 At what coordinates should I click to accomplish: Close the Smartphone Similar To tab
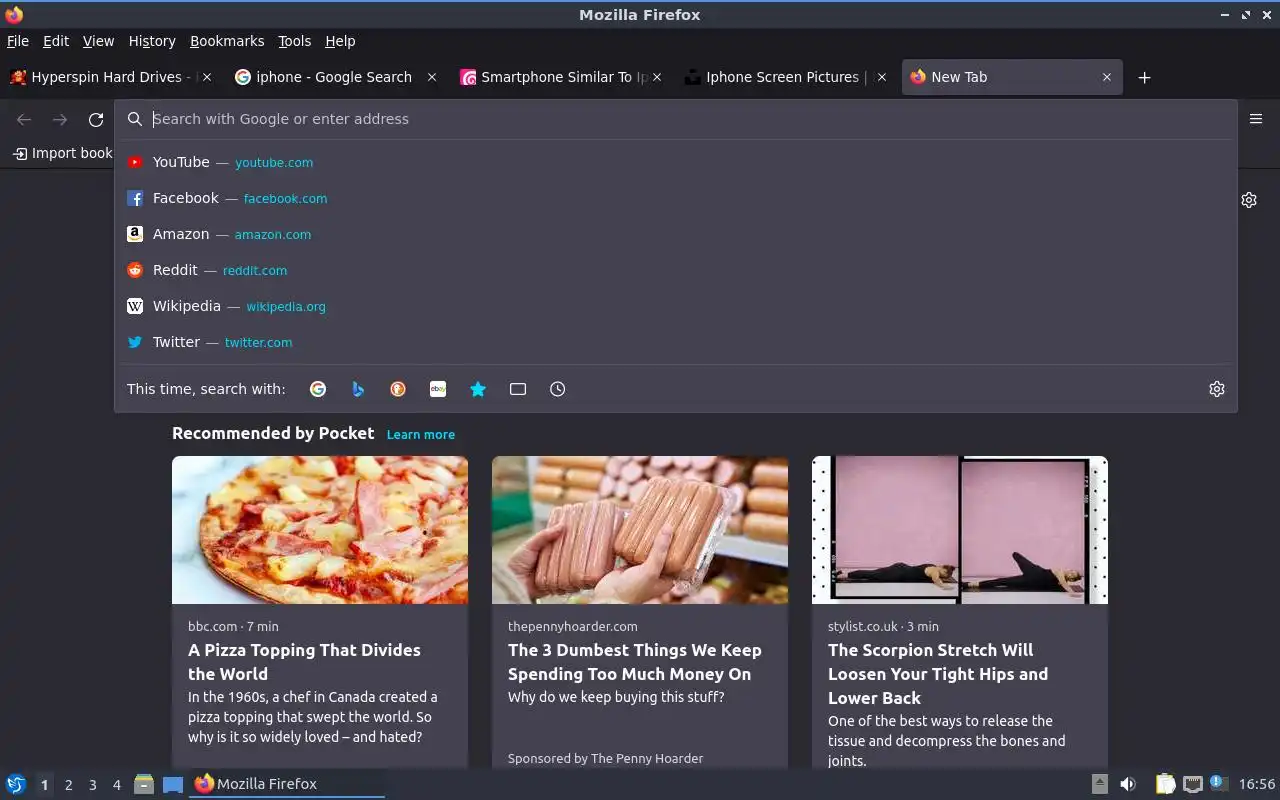657,77
